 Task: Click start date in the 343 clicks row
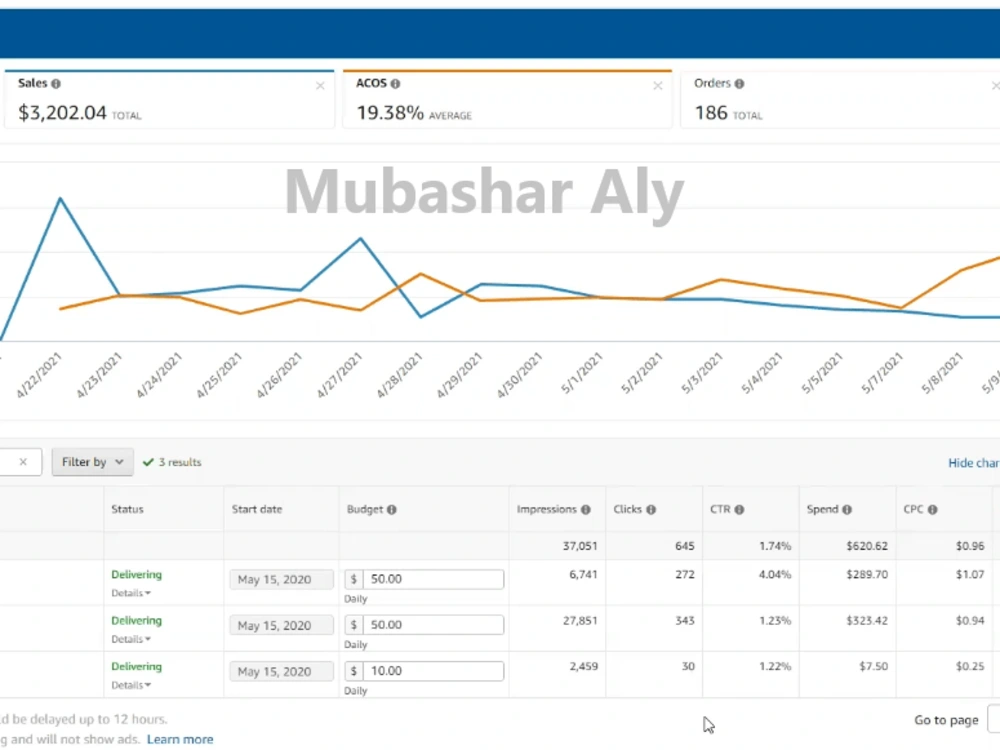281,626
